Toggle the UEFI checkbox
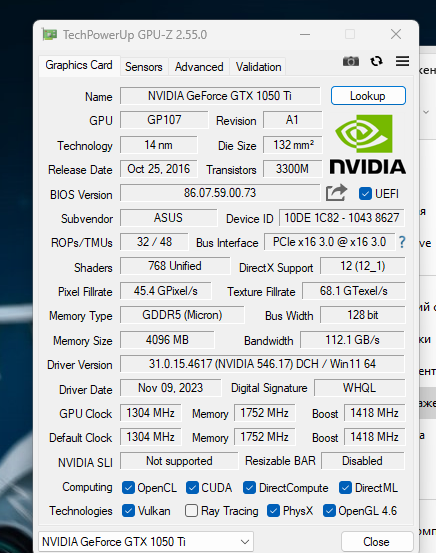This screenshot has width=436, height=553. click(x=365, y=194)
